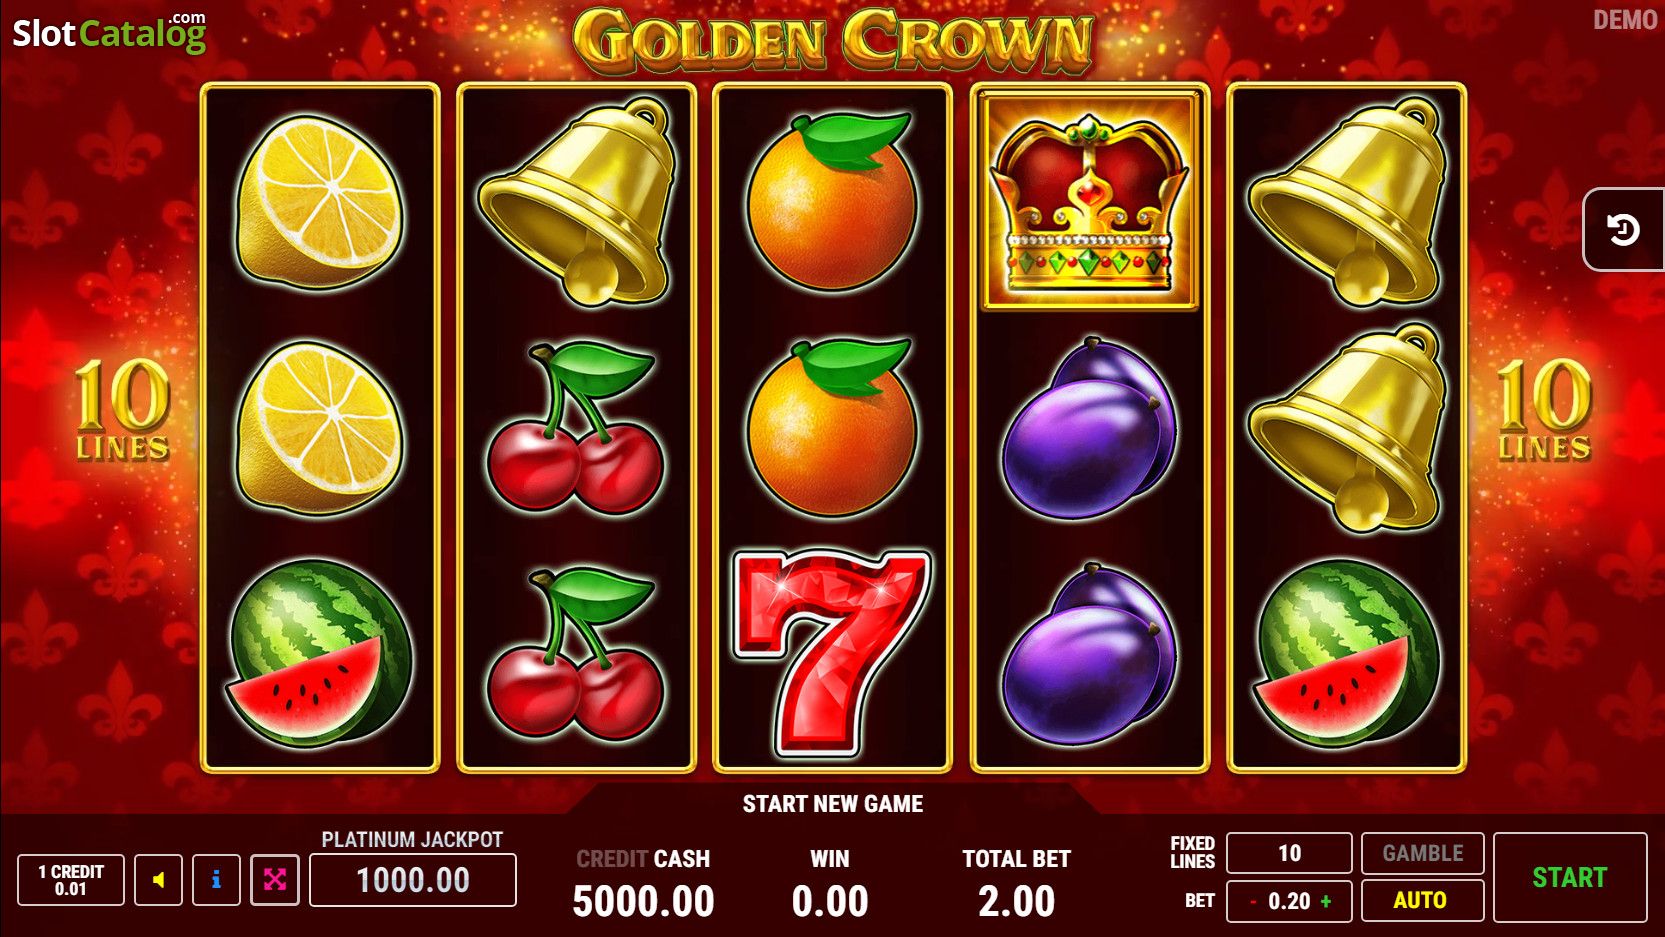Open the paytable info icon
Image resolution: width=1665 pixels, height=937 pixels.
click(216, 880)
